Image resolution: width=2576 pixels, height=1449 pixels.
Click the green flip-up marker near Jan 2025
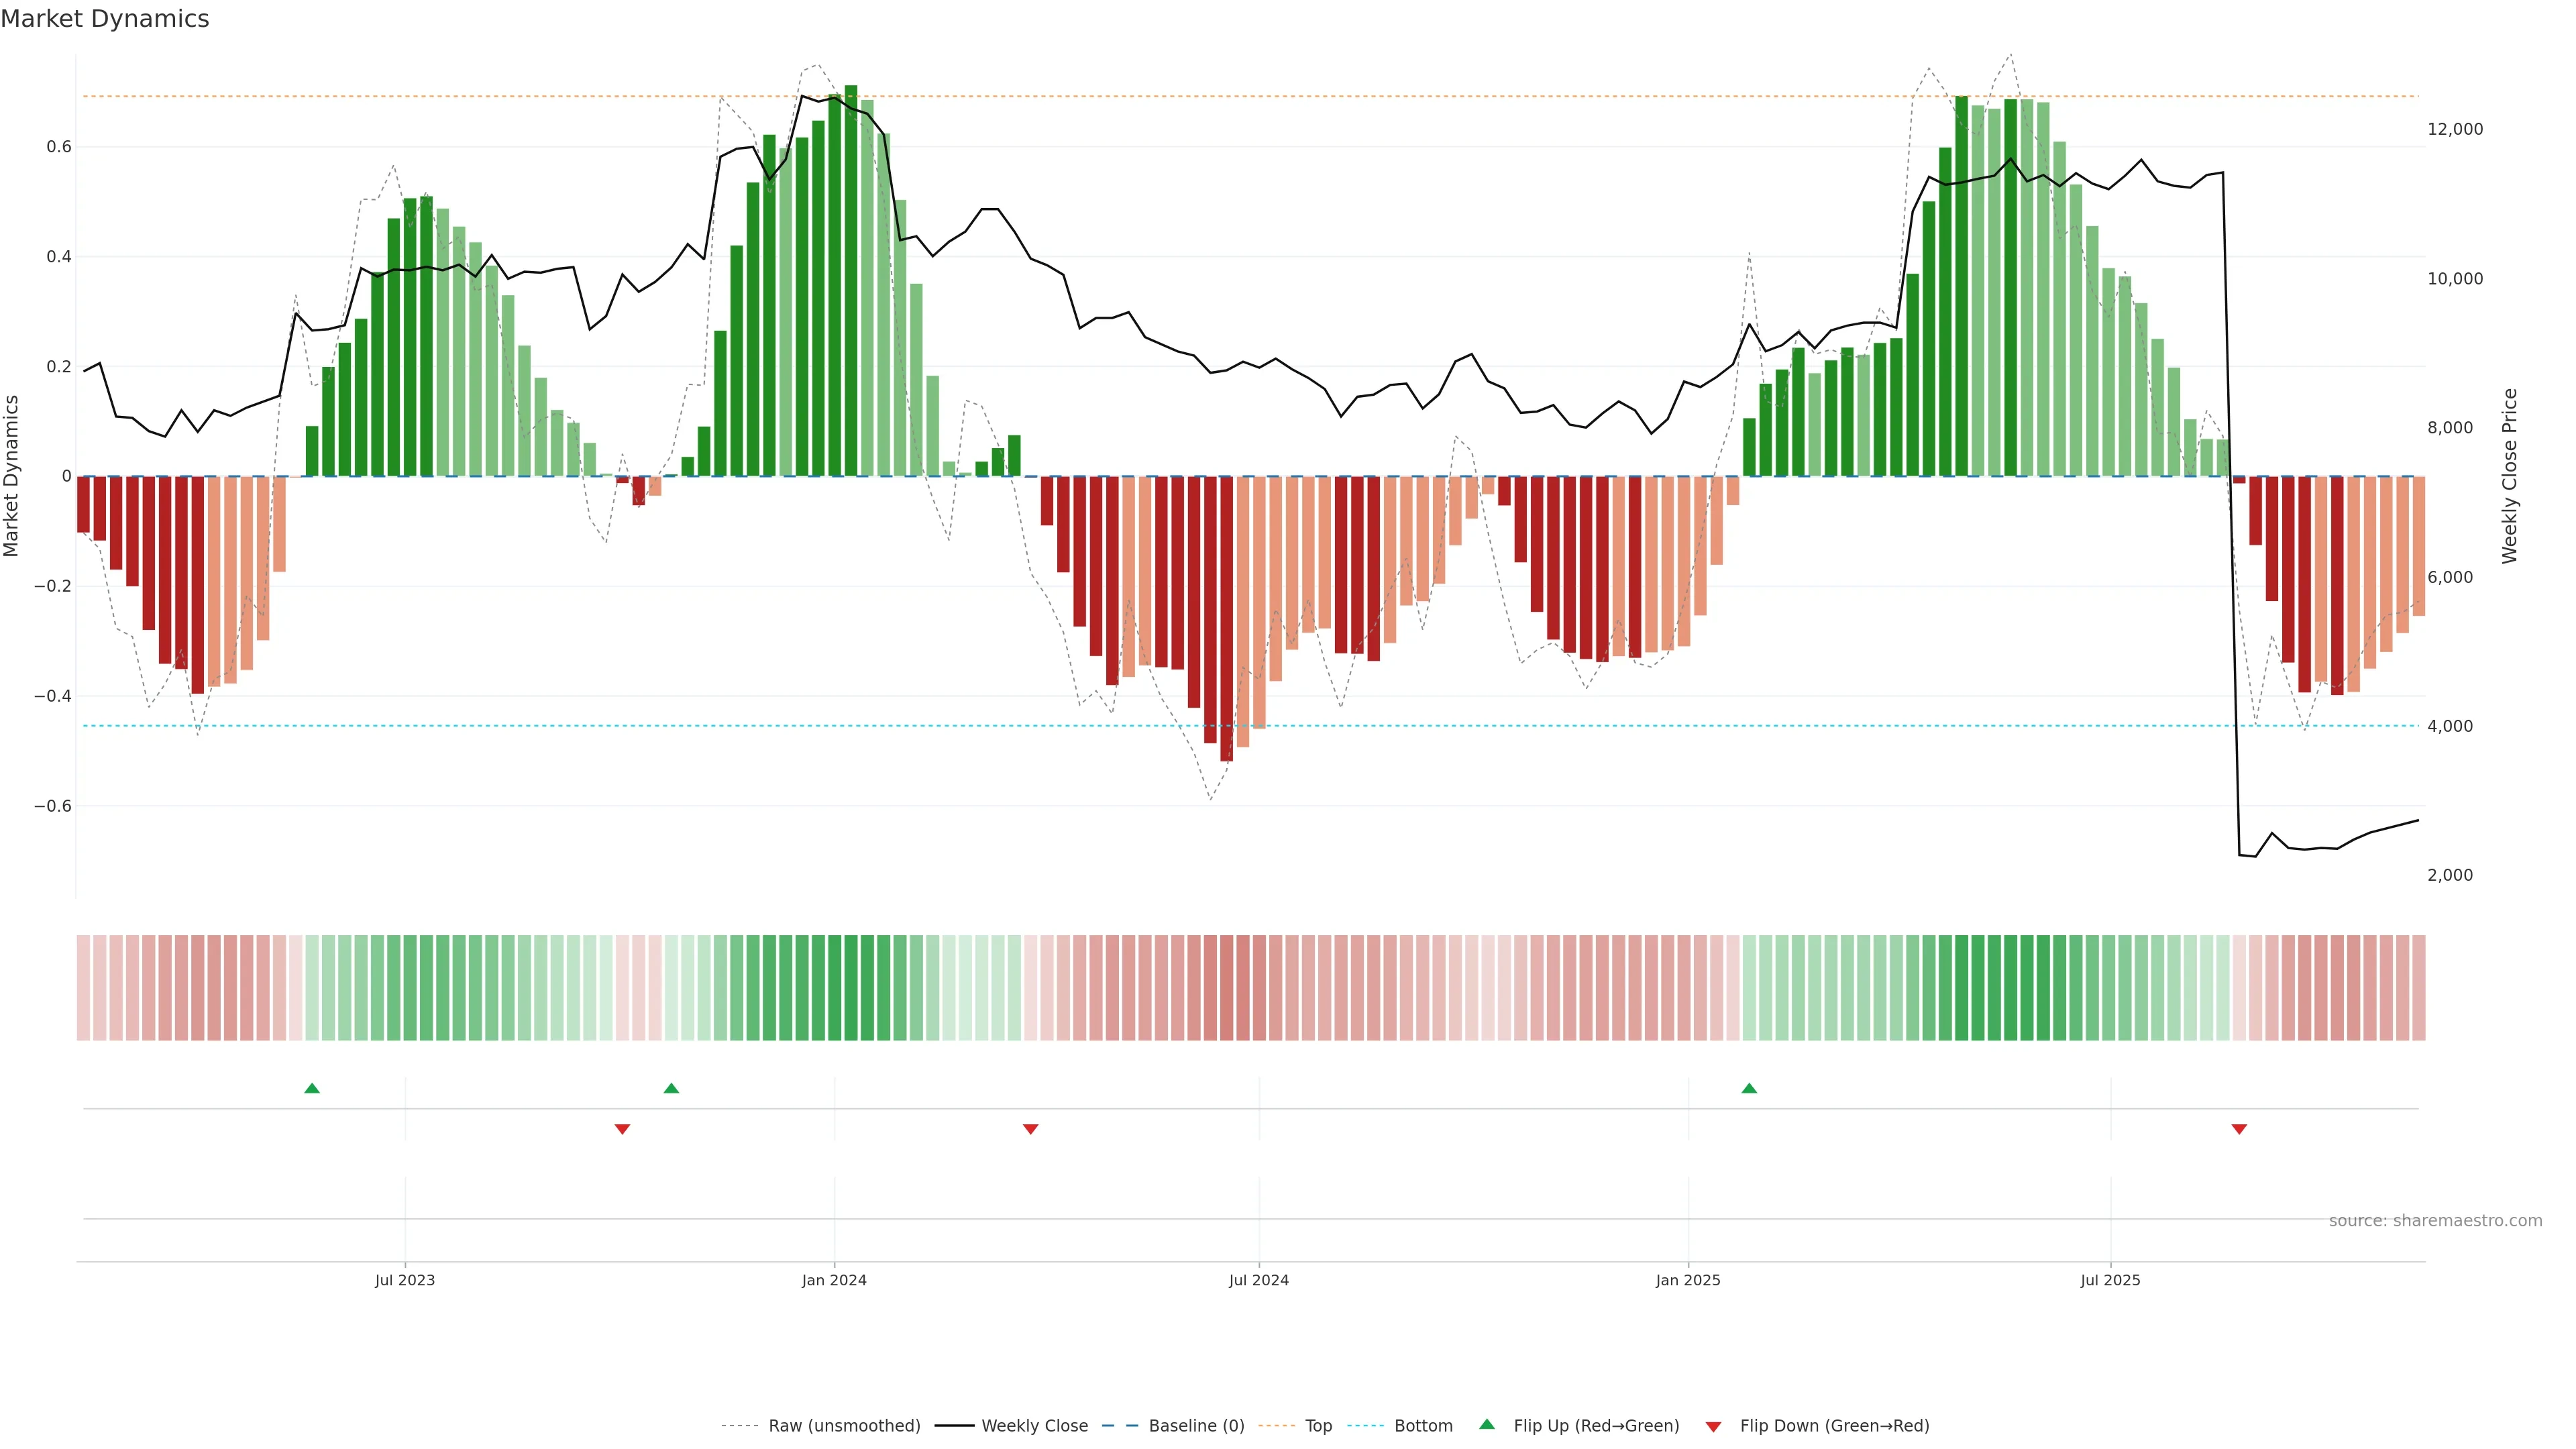pyautogui.click(x=1749, y=1088)
